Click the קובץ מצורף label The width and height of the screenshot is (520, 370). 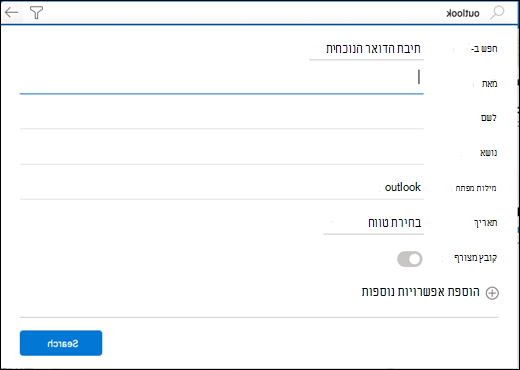(x=476, y=258)
